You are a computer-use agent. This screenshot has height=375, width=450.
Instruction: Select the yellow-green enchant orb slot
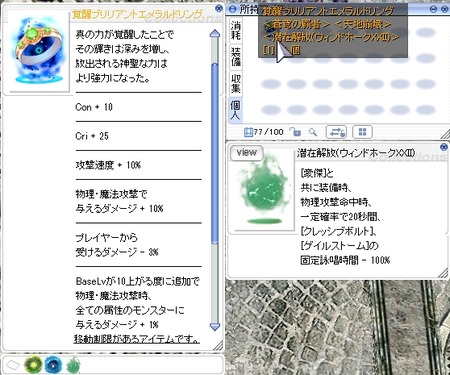point(33,364)
